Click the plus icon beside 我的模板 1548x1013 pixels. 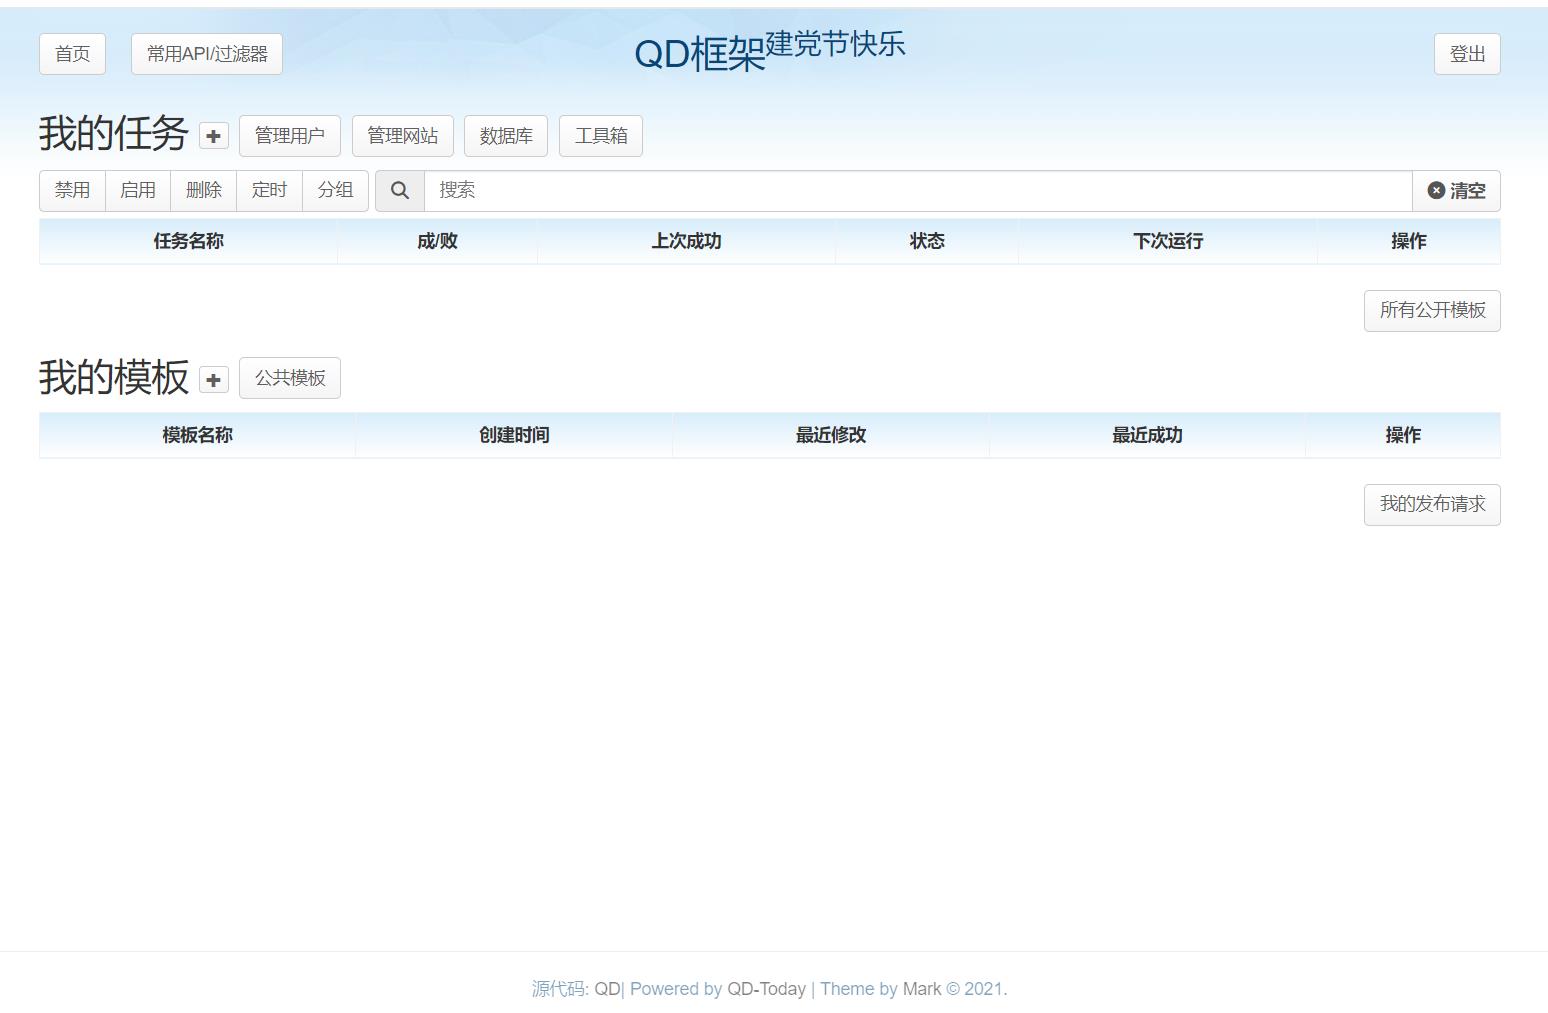pos(213,379)
